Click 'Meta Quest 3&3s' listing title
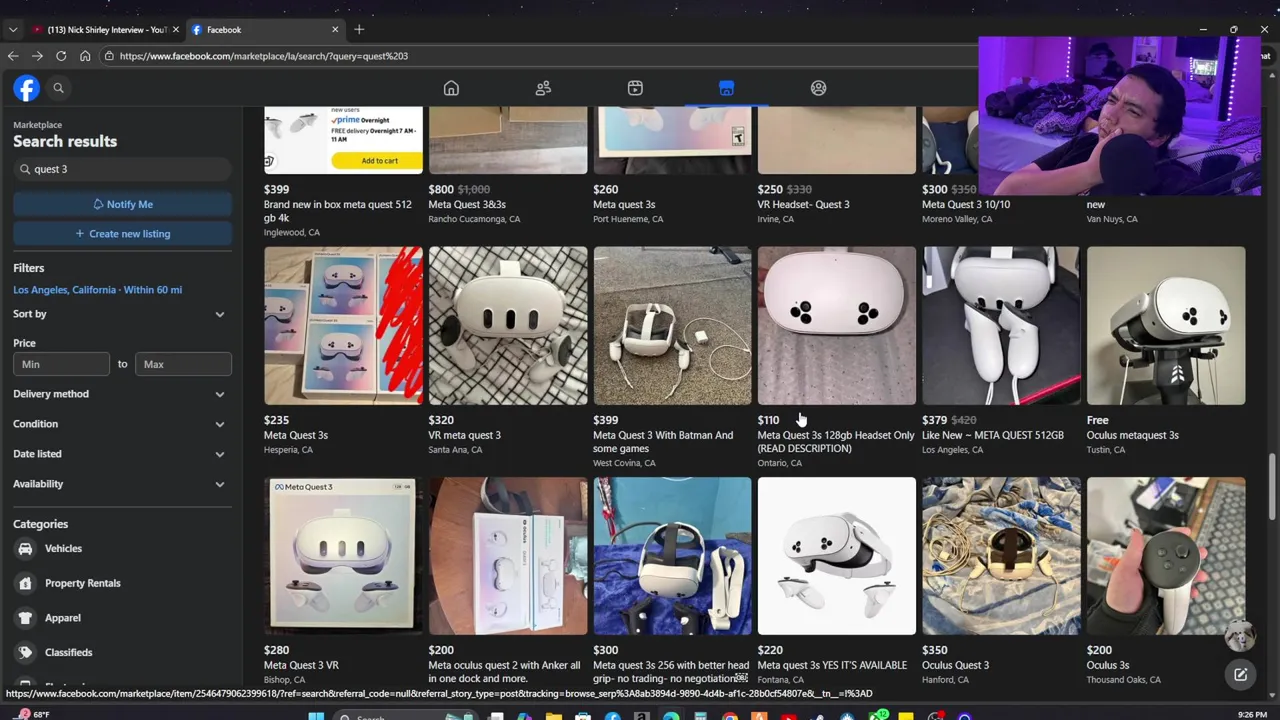Image resolution: width=1280 pixels, height=720 pixels. [466, 204]
